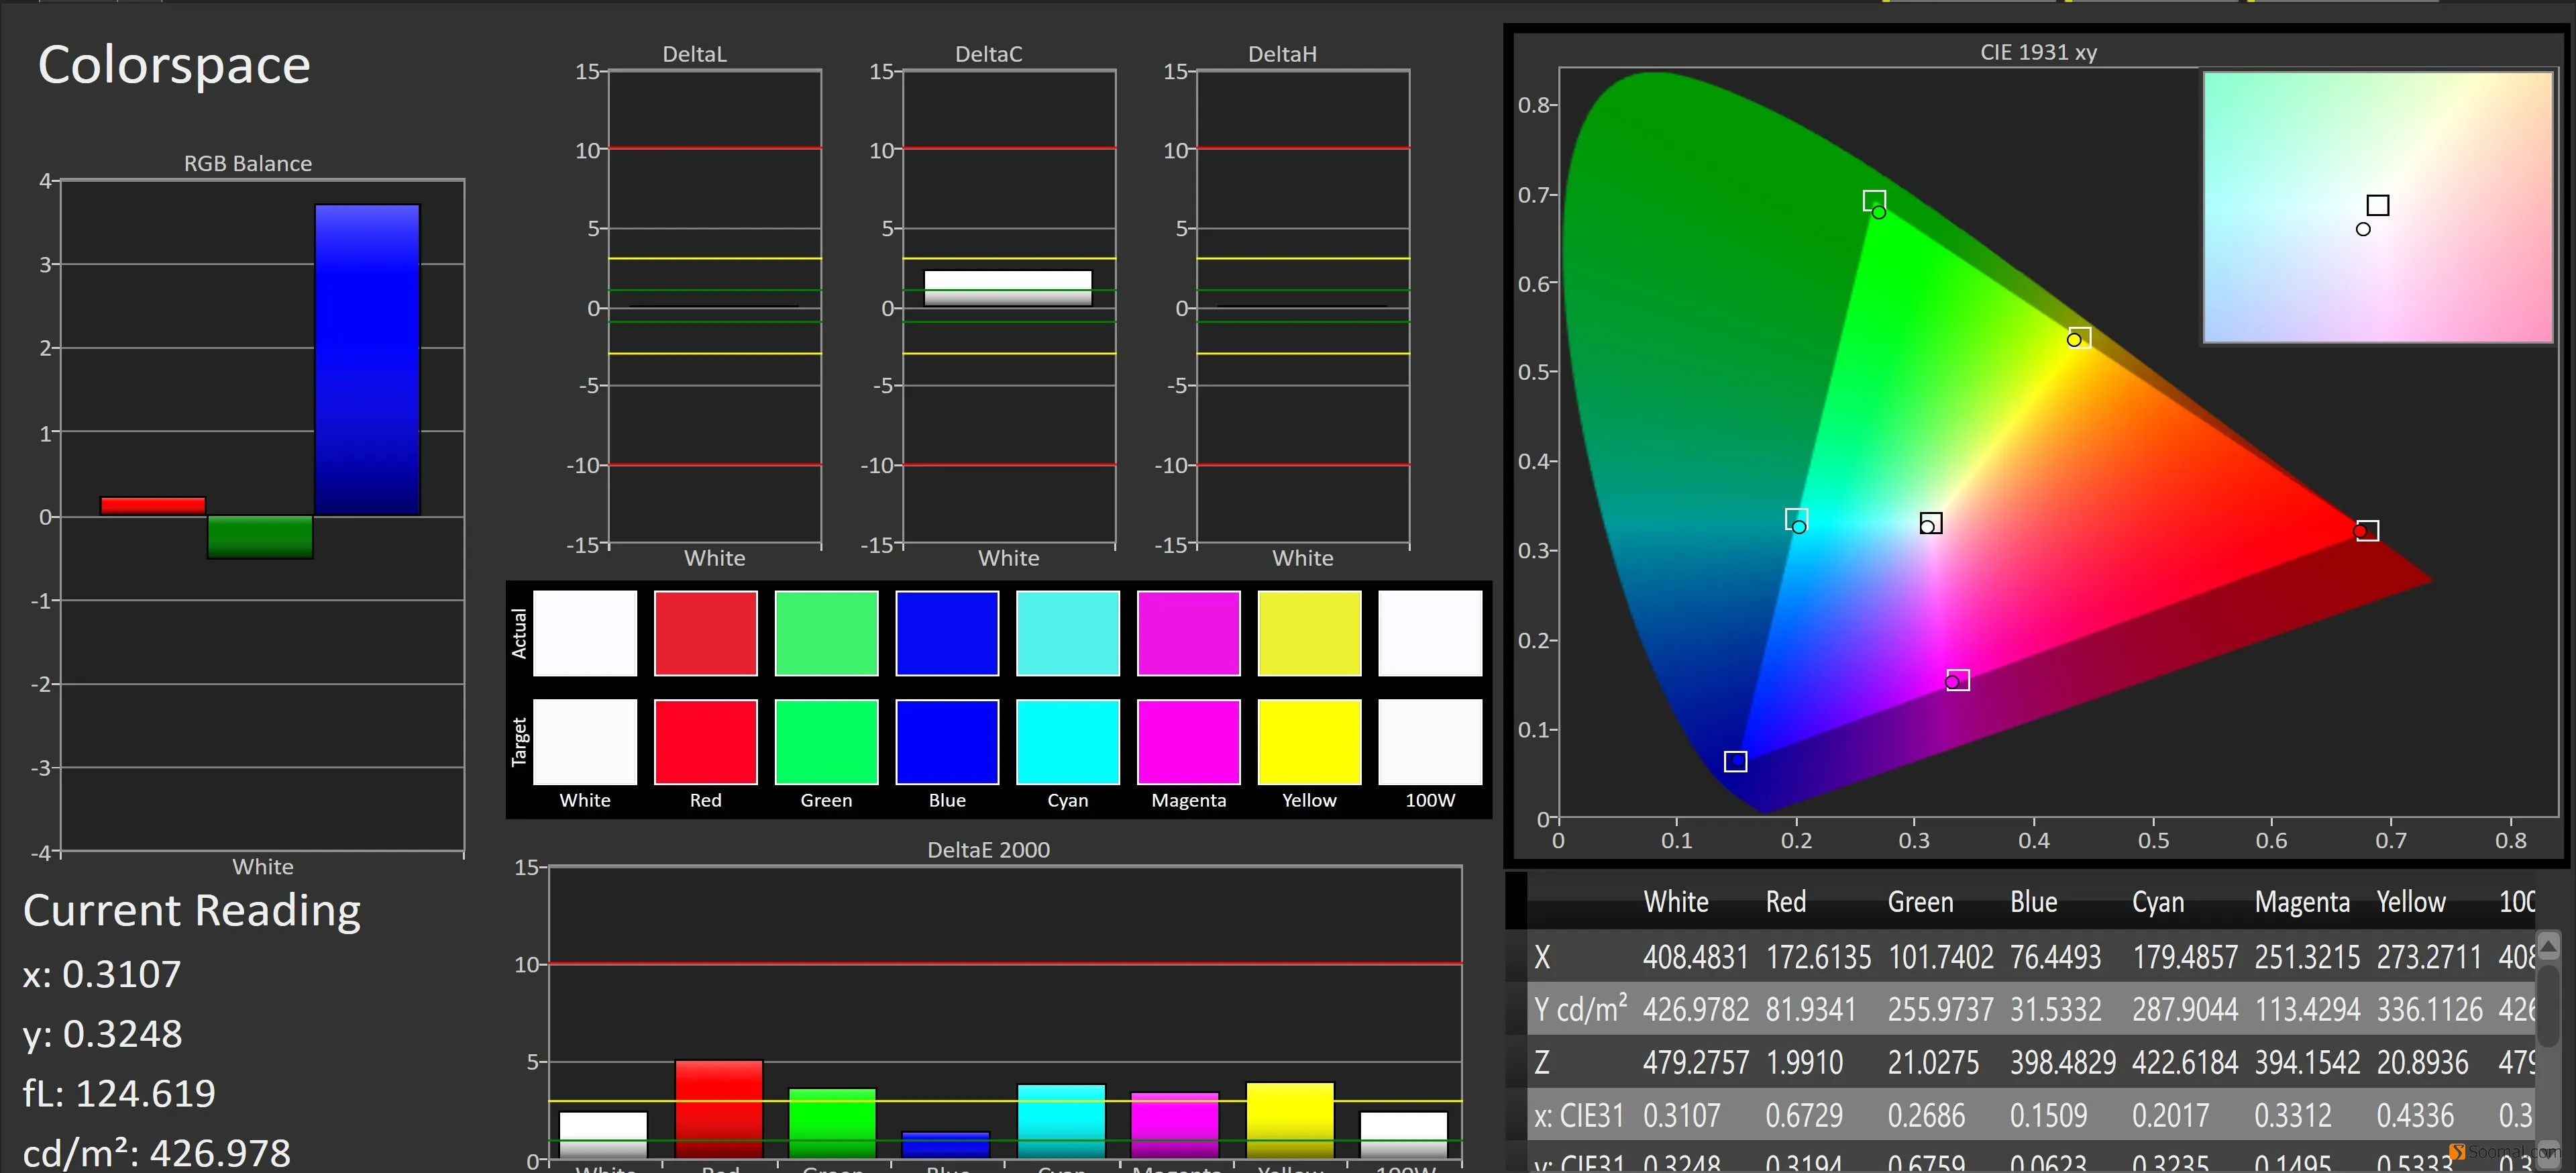Click the magenta target square on CIE diagram
The image size is (2576, 1173).
(1958, 680)
